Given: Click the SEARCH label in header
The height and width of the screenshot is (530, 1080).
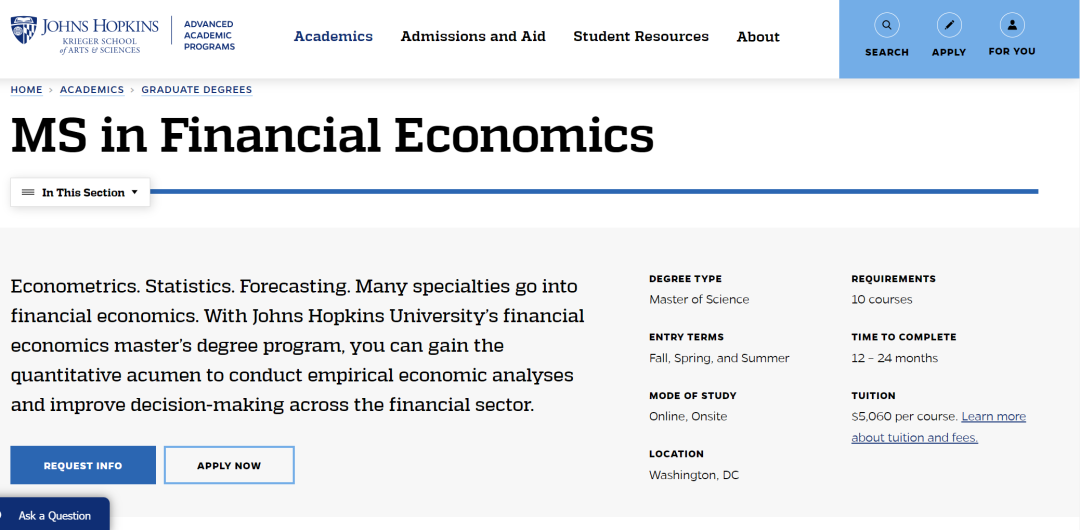Looking at the screenshot, I should [886, 52].
